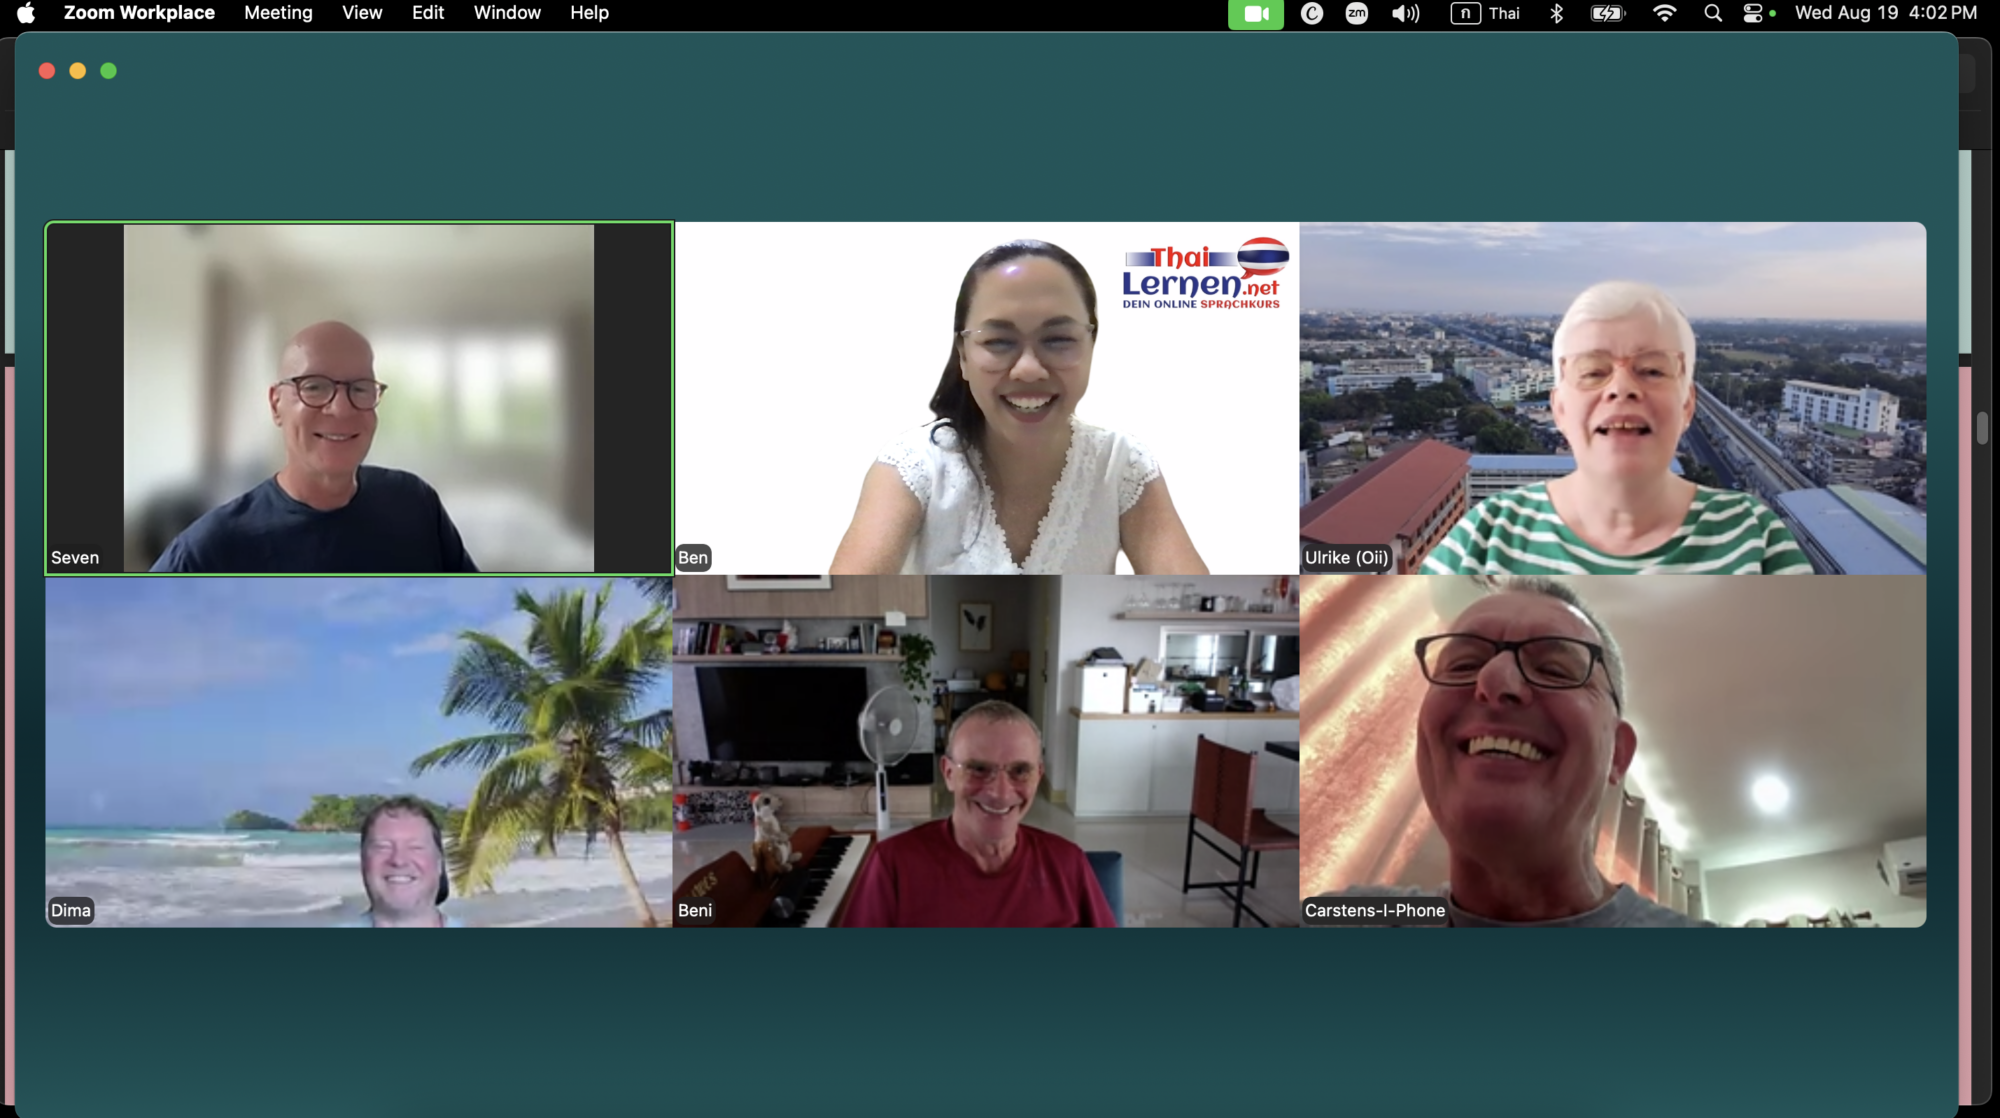Open the Window menu
Image resolution: width=2000 pixels, height=1118 pixels.
pos(507,13)
